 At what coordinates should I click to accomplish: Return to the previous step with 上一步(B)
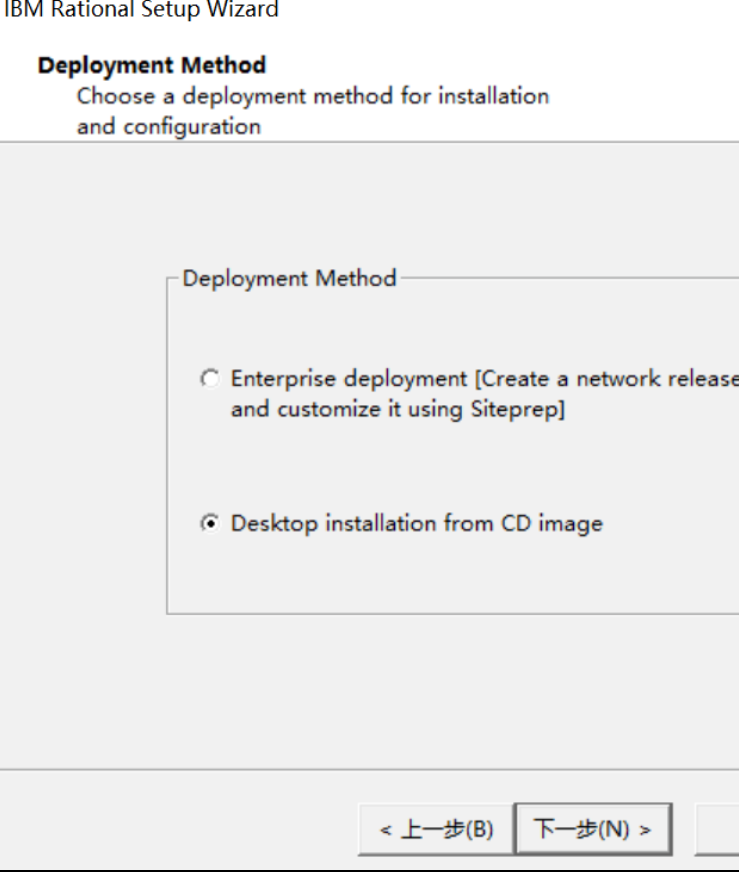click(436, 829)
